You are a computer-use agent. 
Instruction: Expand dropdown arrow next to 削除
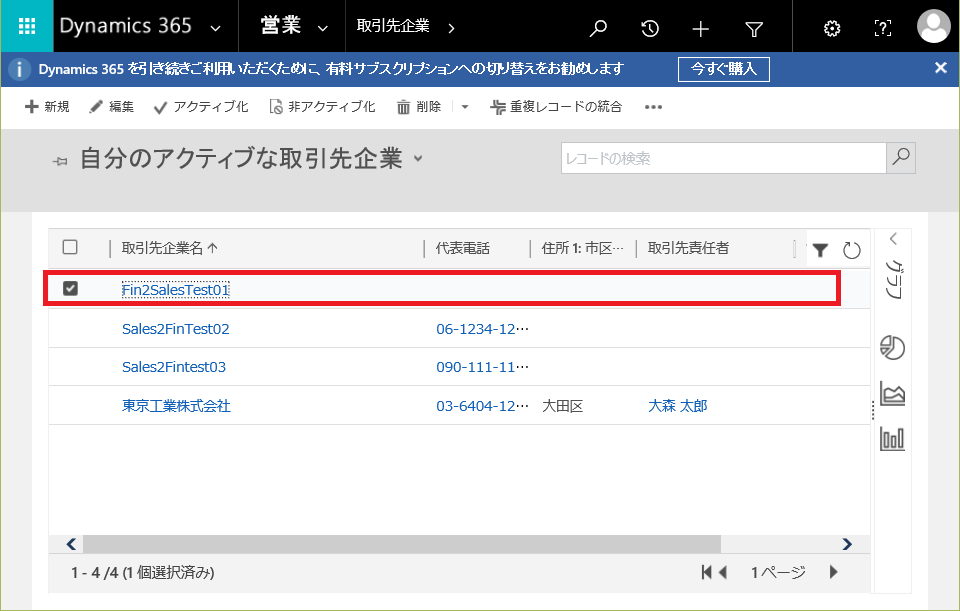pyautogui.click(x=465, y=107)
